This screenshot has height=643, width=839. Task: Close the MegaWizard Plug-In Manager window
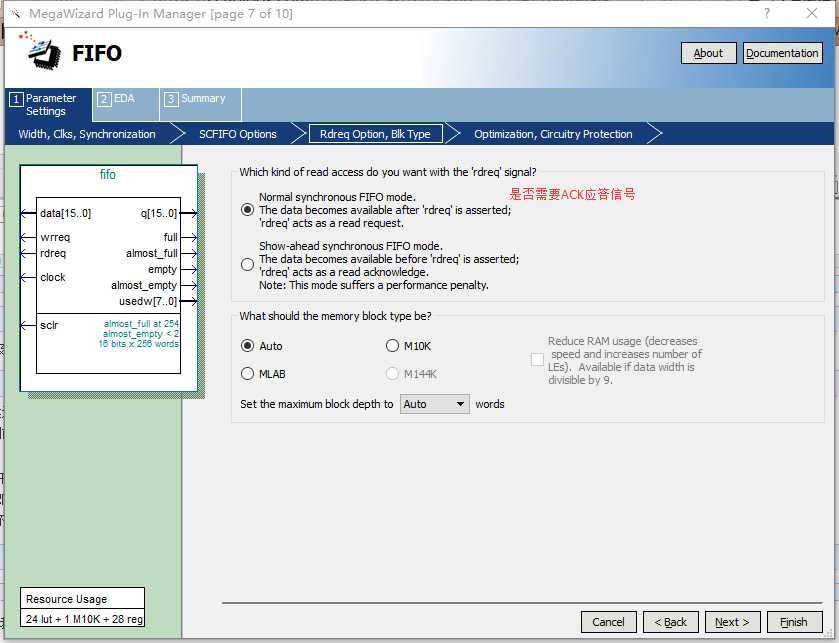tap(812, 13)
